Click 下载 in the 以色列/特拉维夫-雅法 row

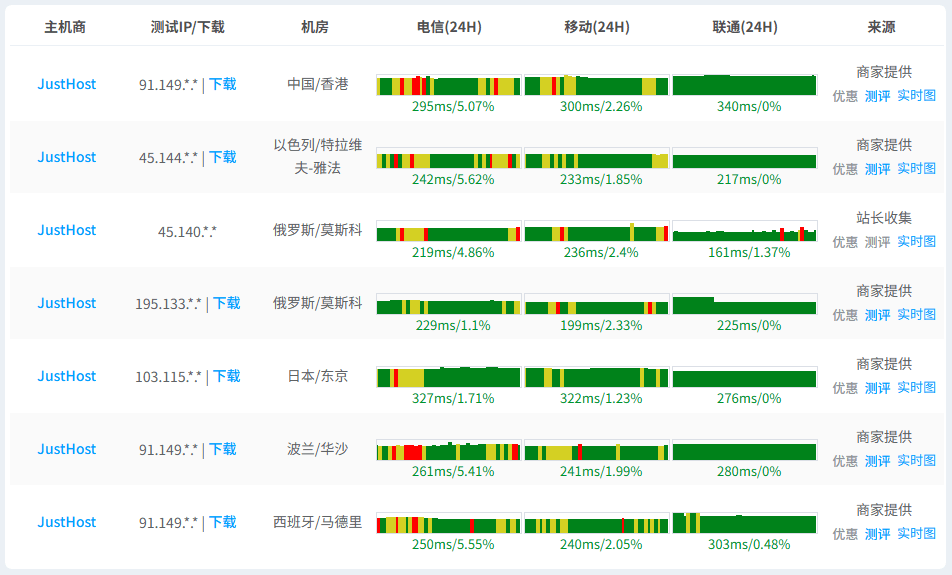223,157
